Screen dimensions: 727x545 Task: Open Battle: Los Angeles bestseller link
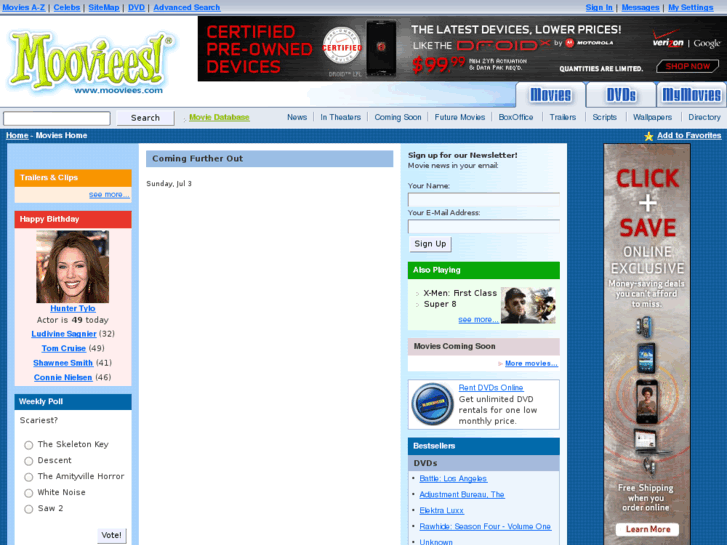coord(453,479)
